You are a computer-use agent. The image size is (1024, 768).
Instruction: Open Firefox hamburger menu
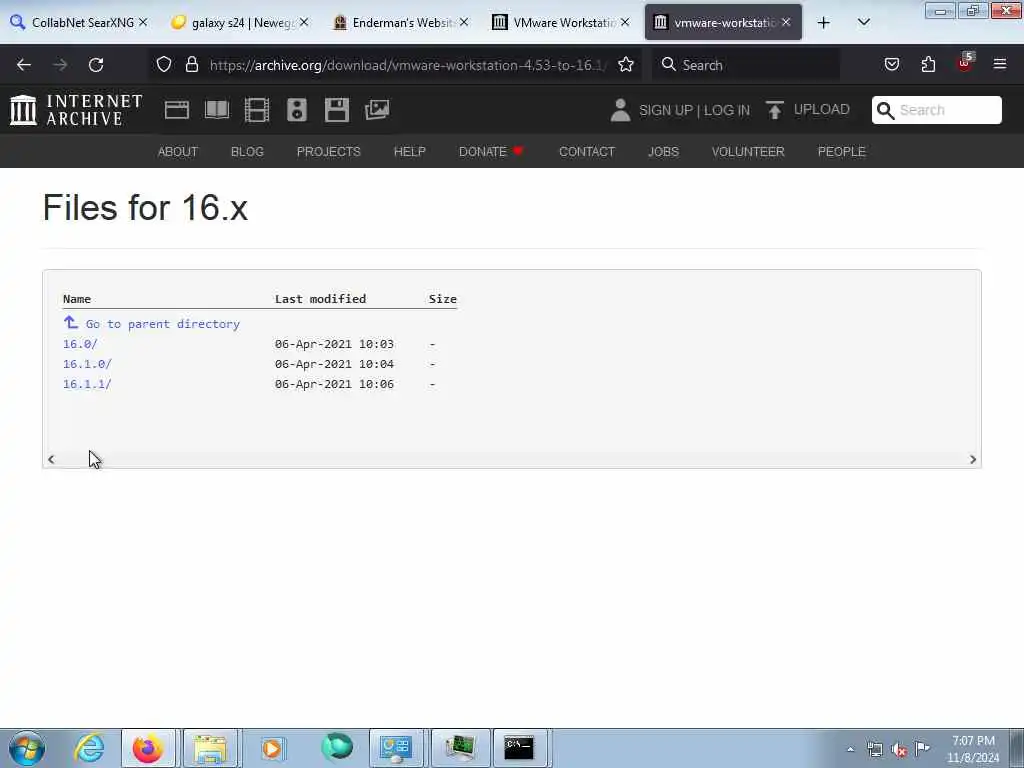click(x=1000, y=64)
